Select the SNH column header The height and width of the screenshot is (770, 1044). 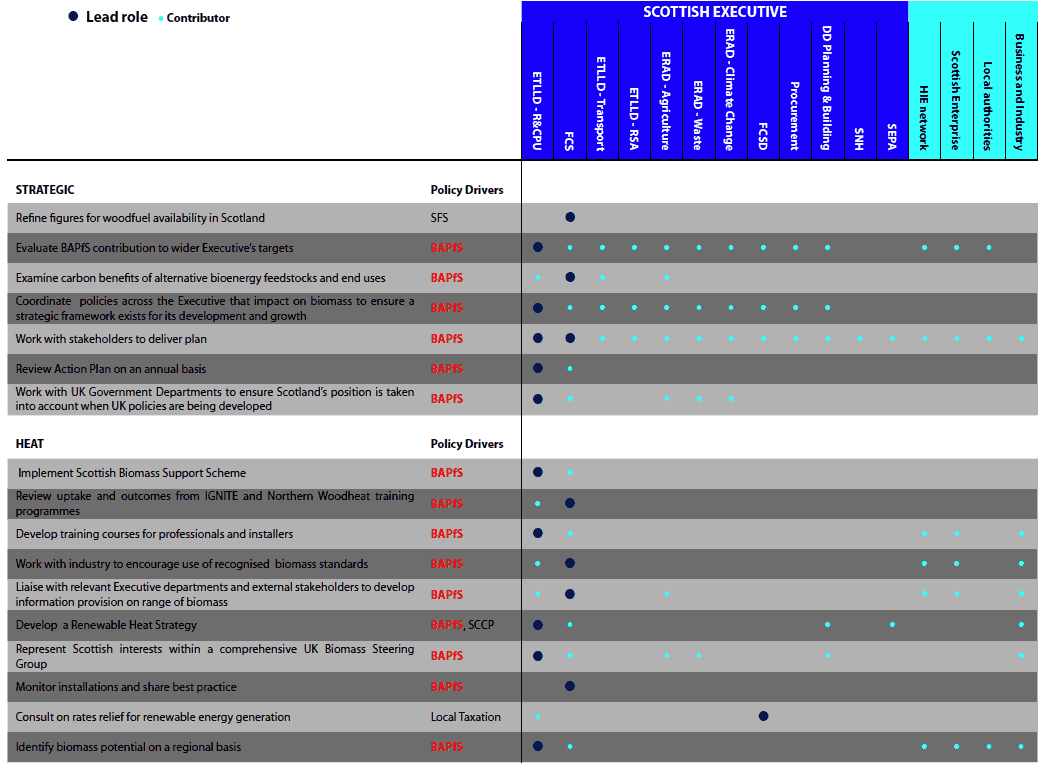(860, 139)
